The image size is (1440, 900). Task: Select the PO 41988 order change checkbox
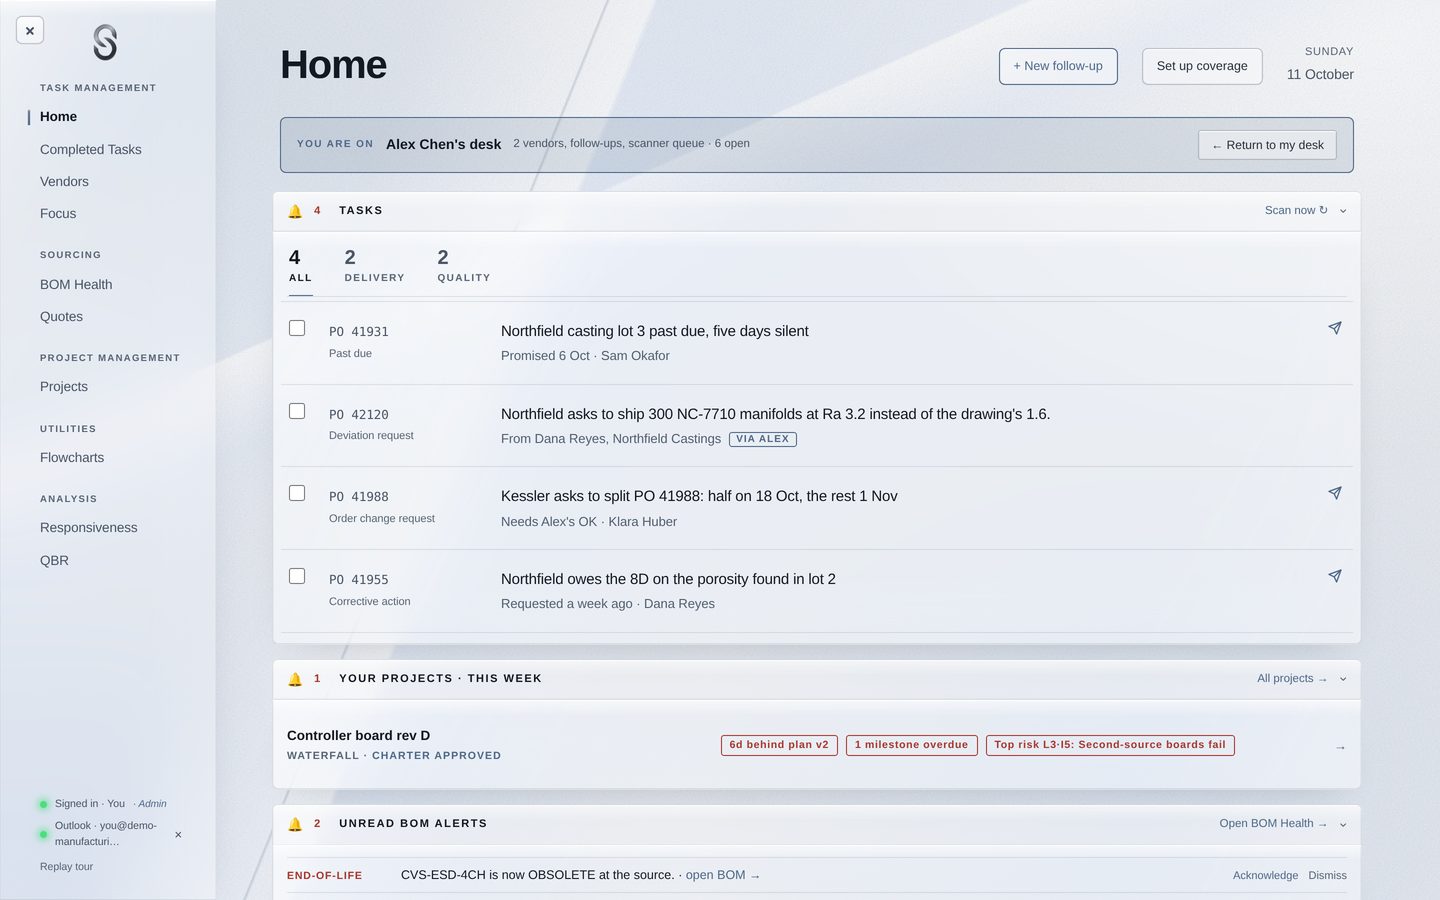[297, 493]
